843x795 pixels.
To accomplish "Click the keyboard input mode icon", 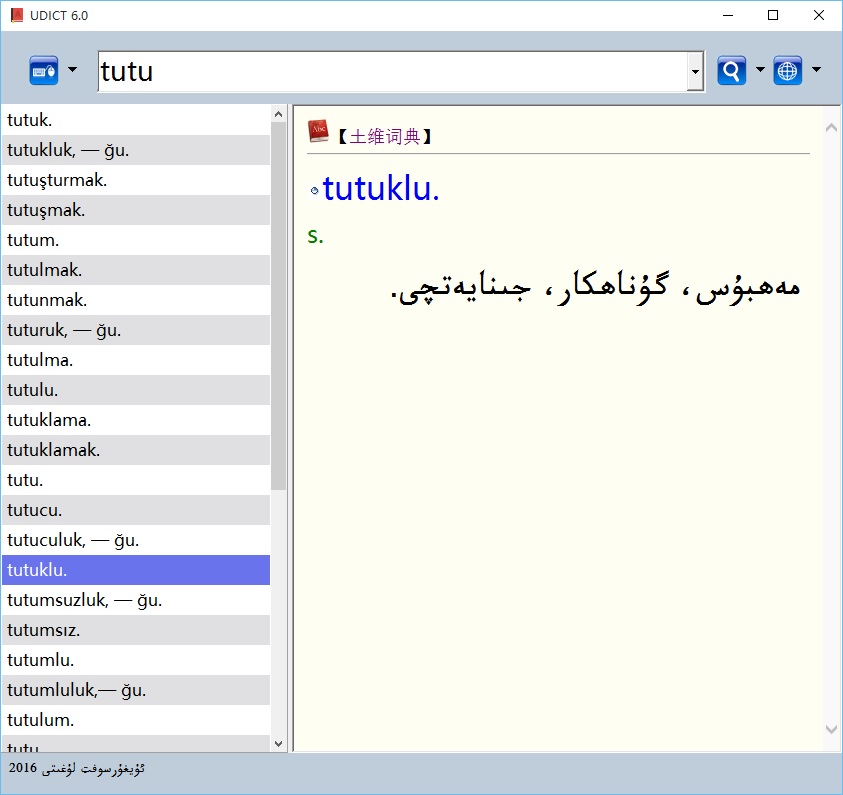I will click(44, 71).
